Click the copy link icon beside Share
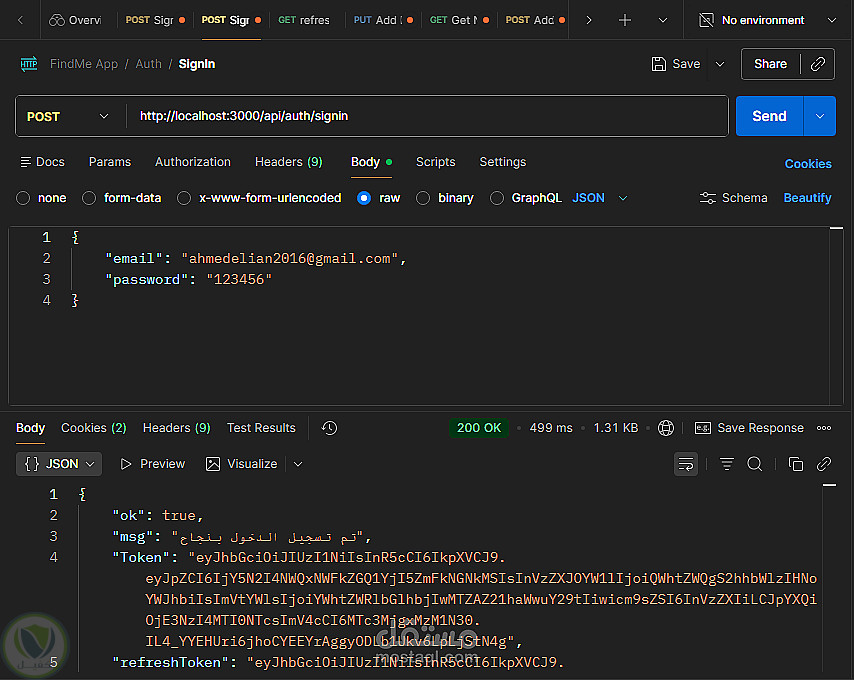Image resolution: width=854 pixels, height=680 pixels. [818, 64]
